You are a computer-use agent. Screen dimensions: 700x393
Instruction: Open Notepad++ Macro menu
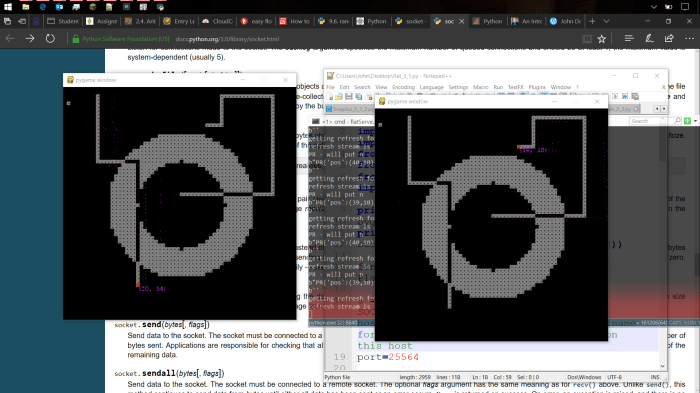(480, 87)
